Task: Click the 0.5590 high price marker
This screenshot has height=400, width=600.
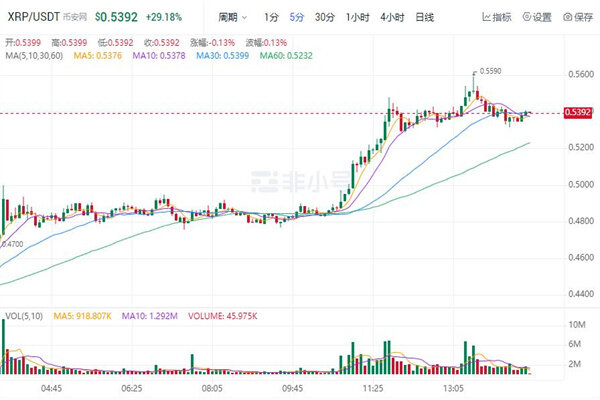Action: [x=490, y=72]
